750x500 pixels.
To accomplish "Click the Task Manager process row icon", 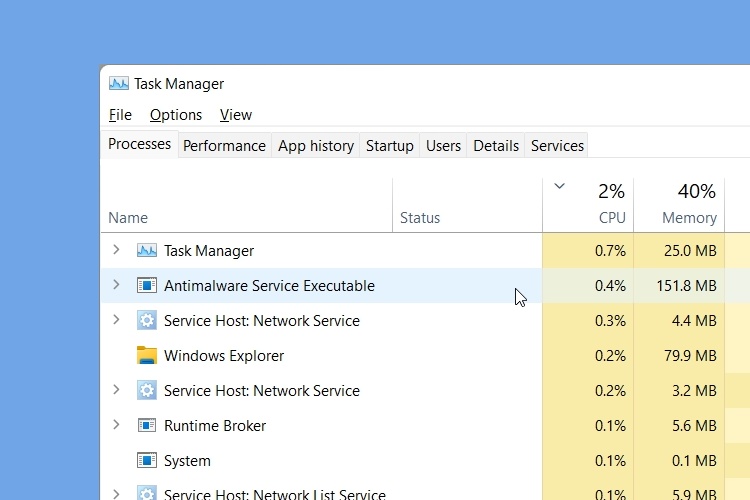I will coord(147,251).
